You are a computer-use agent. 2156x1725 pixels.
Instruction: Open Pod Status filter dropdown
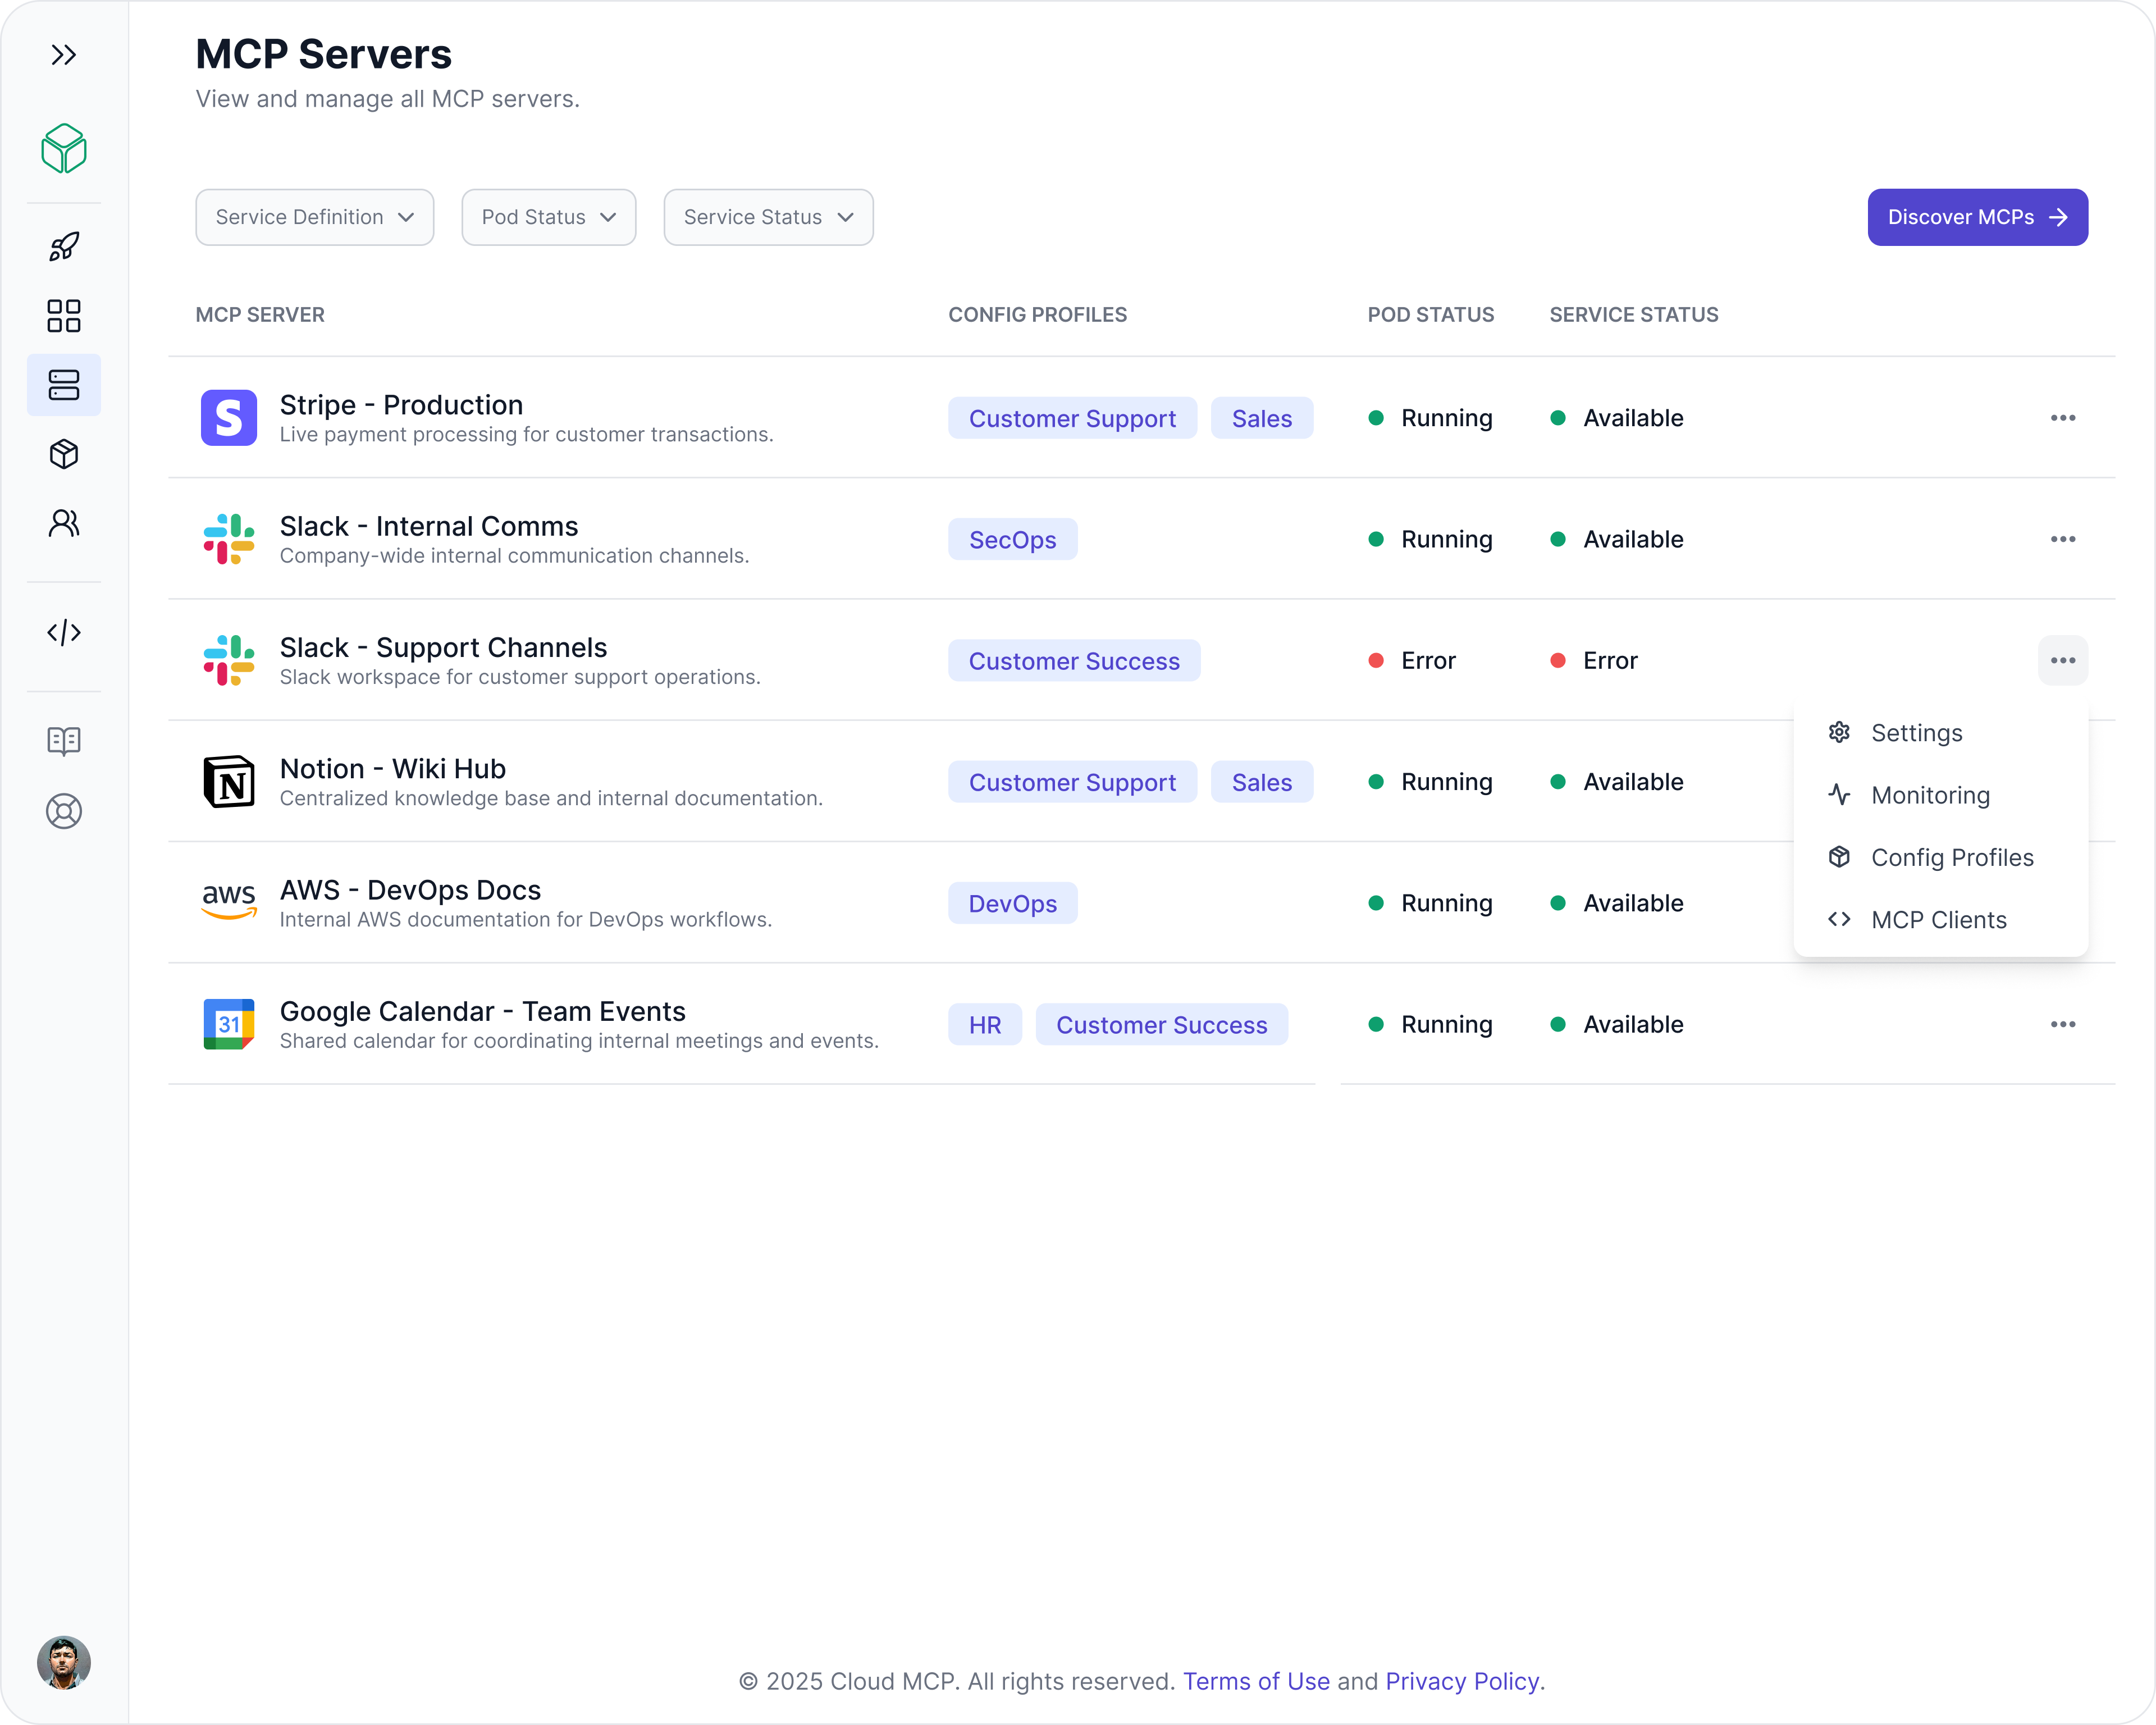[x=549, y=217]
